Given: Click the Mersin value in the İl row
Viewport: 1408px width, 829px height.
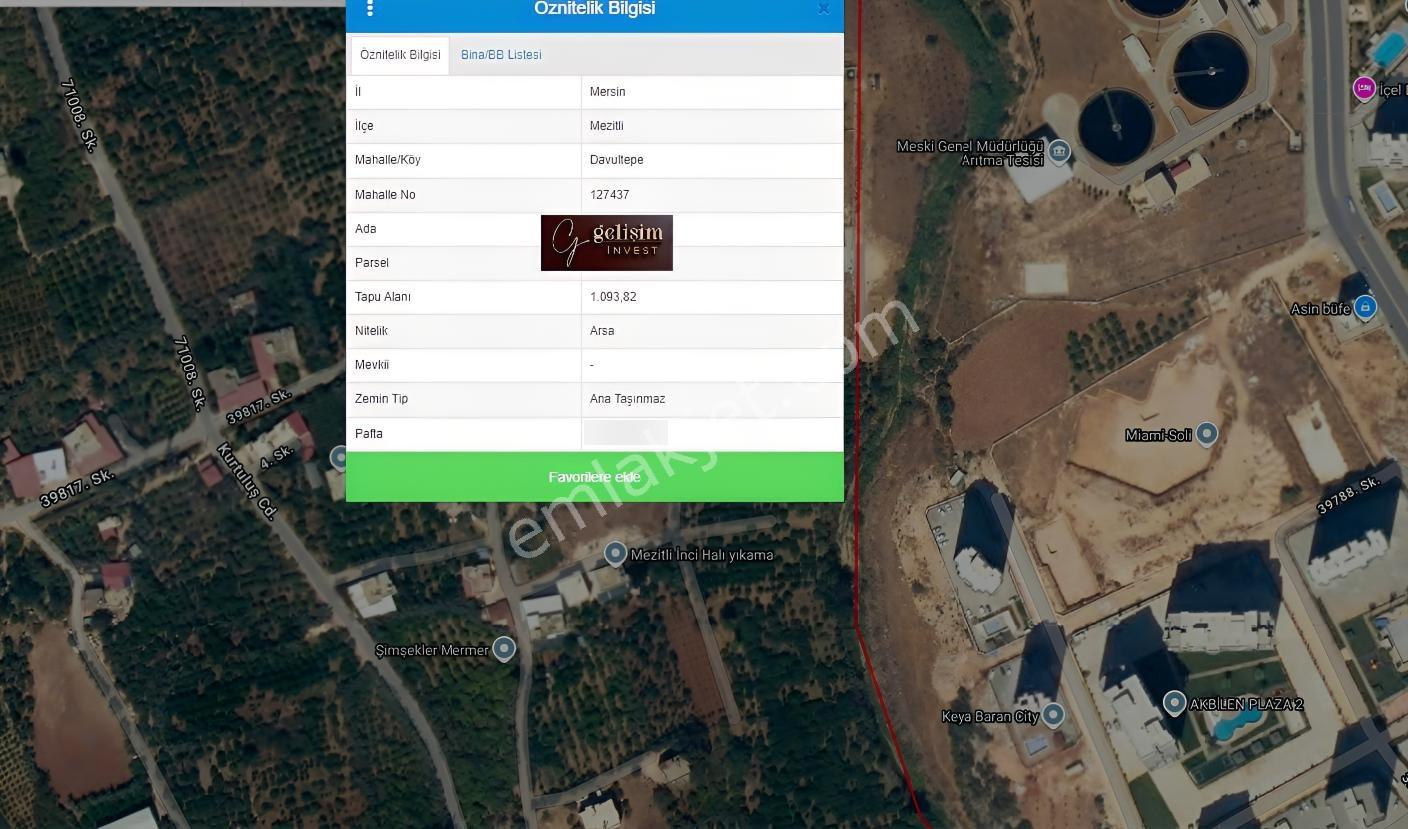Looking at the screenshot, I should click(607, 92).
